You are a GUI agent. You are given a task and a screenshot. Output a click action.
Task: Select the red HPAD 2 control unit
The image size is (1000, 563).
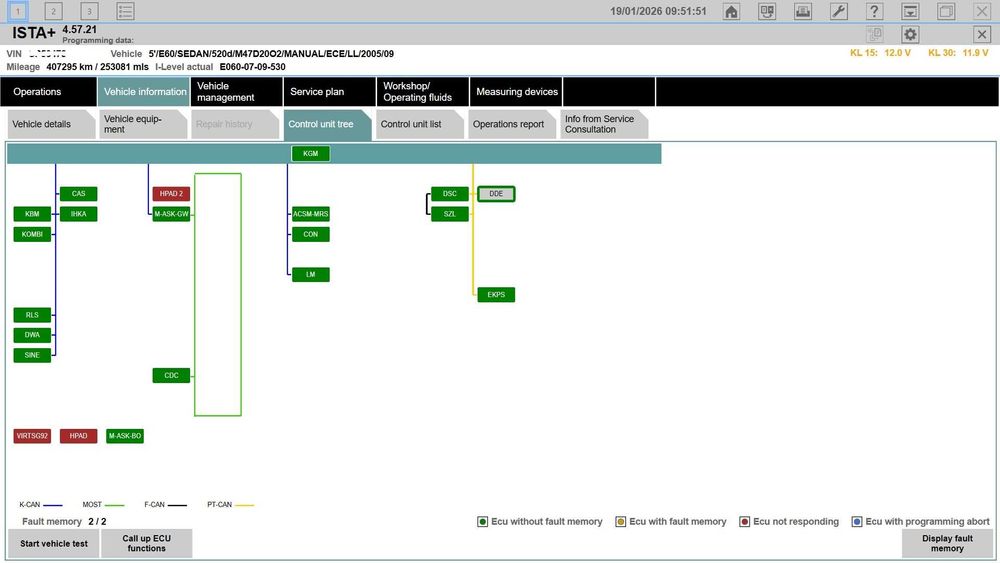click(171, 194)
